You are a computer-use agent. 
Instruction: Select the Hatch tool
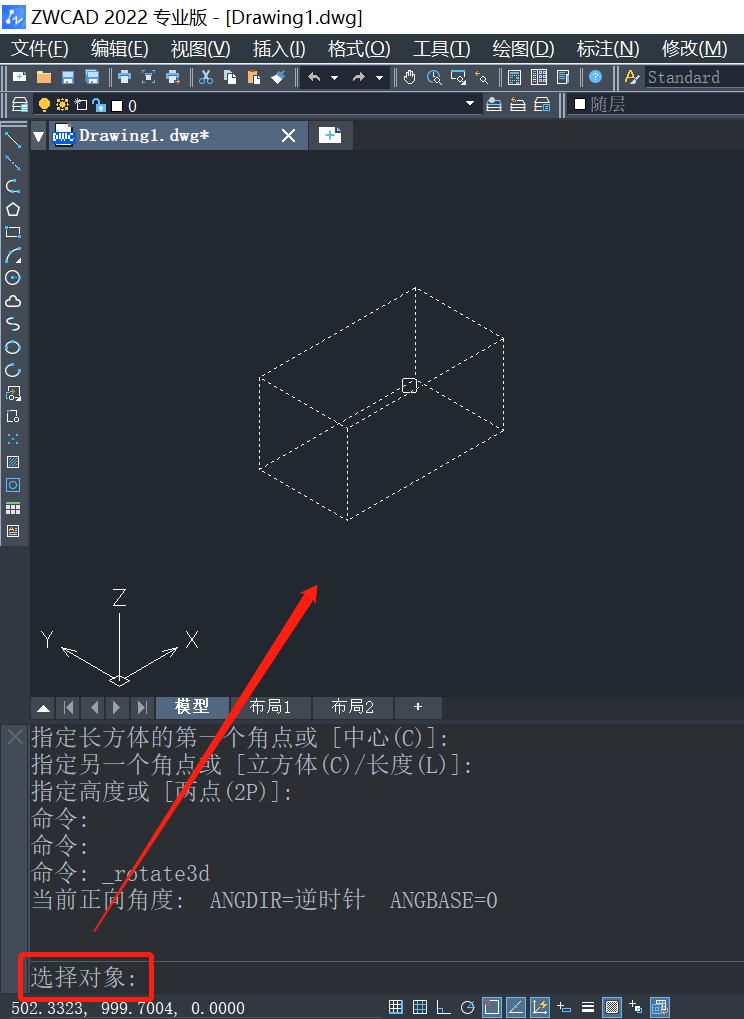pos(13,462)
